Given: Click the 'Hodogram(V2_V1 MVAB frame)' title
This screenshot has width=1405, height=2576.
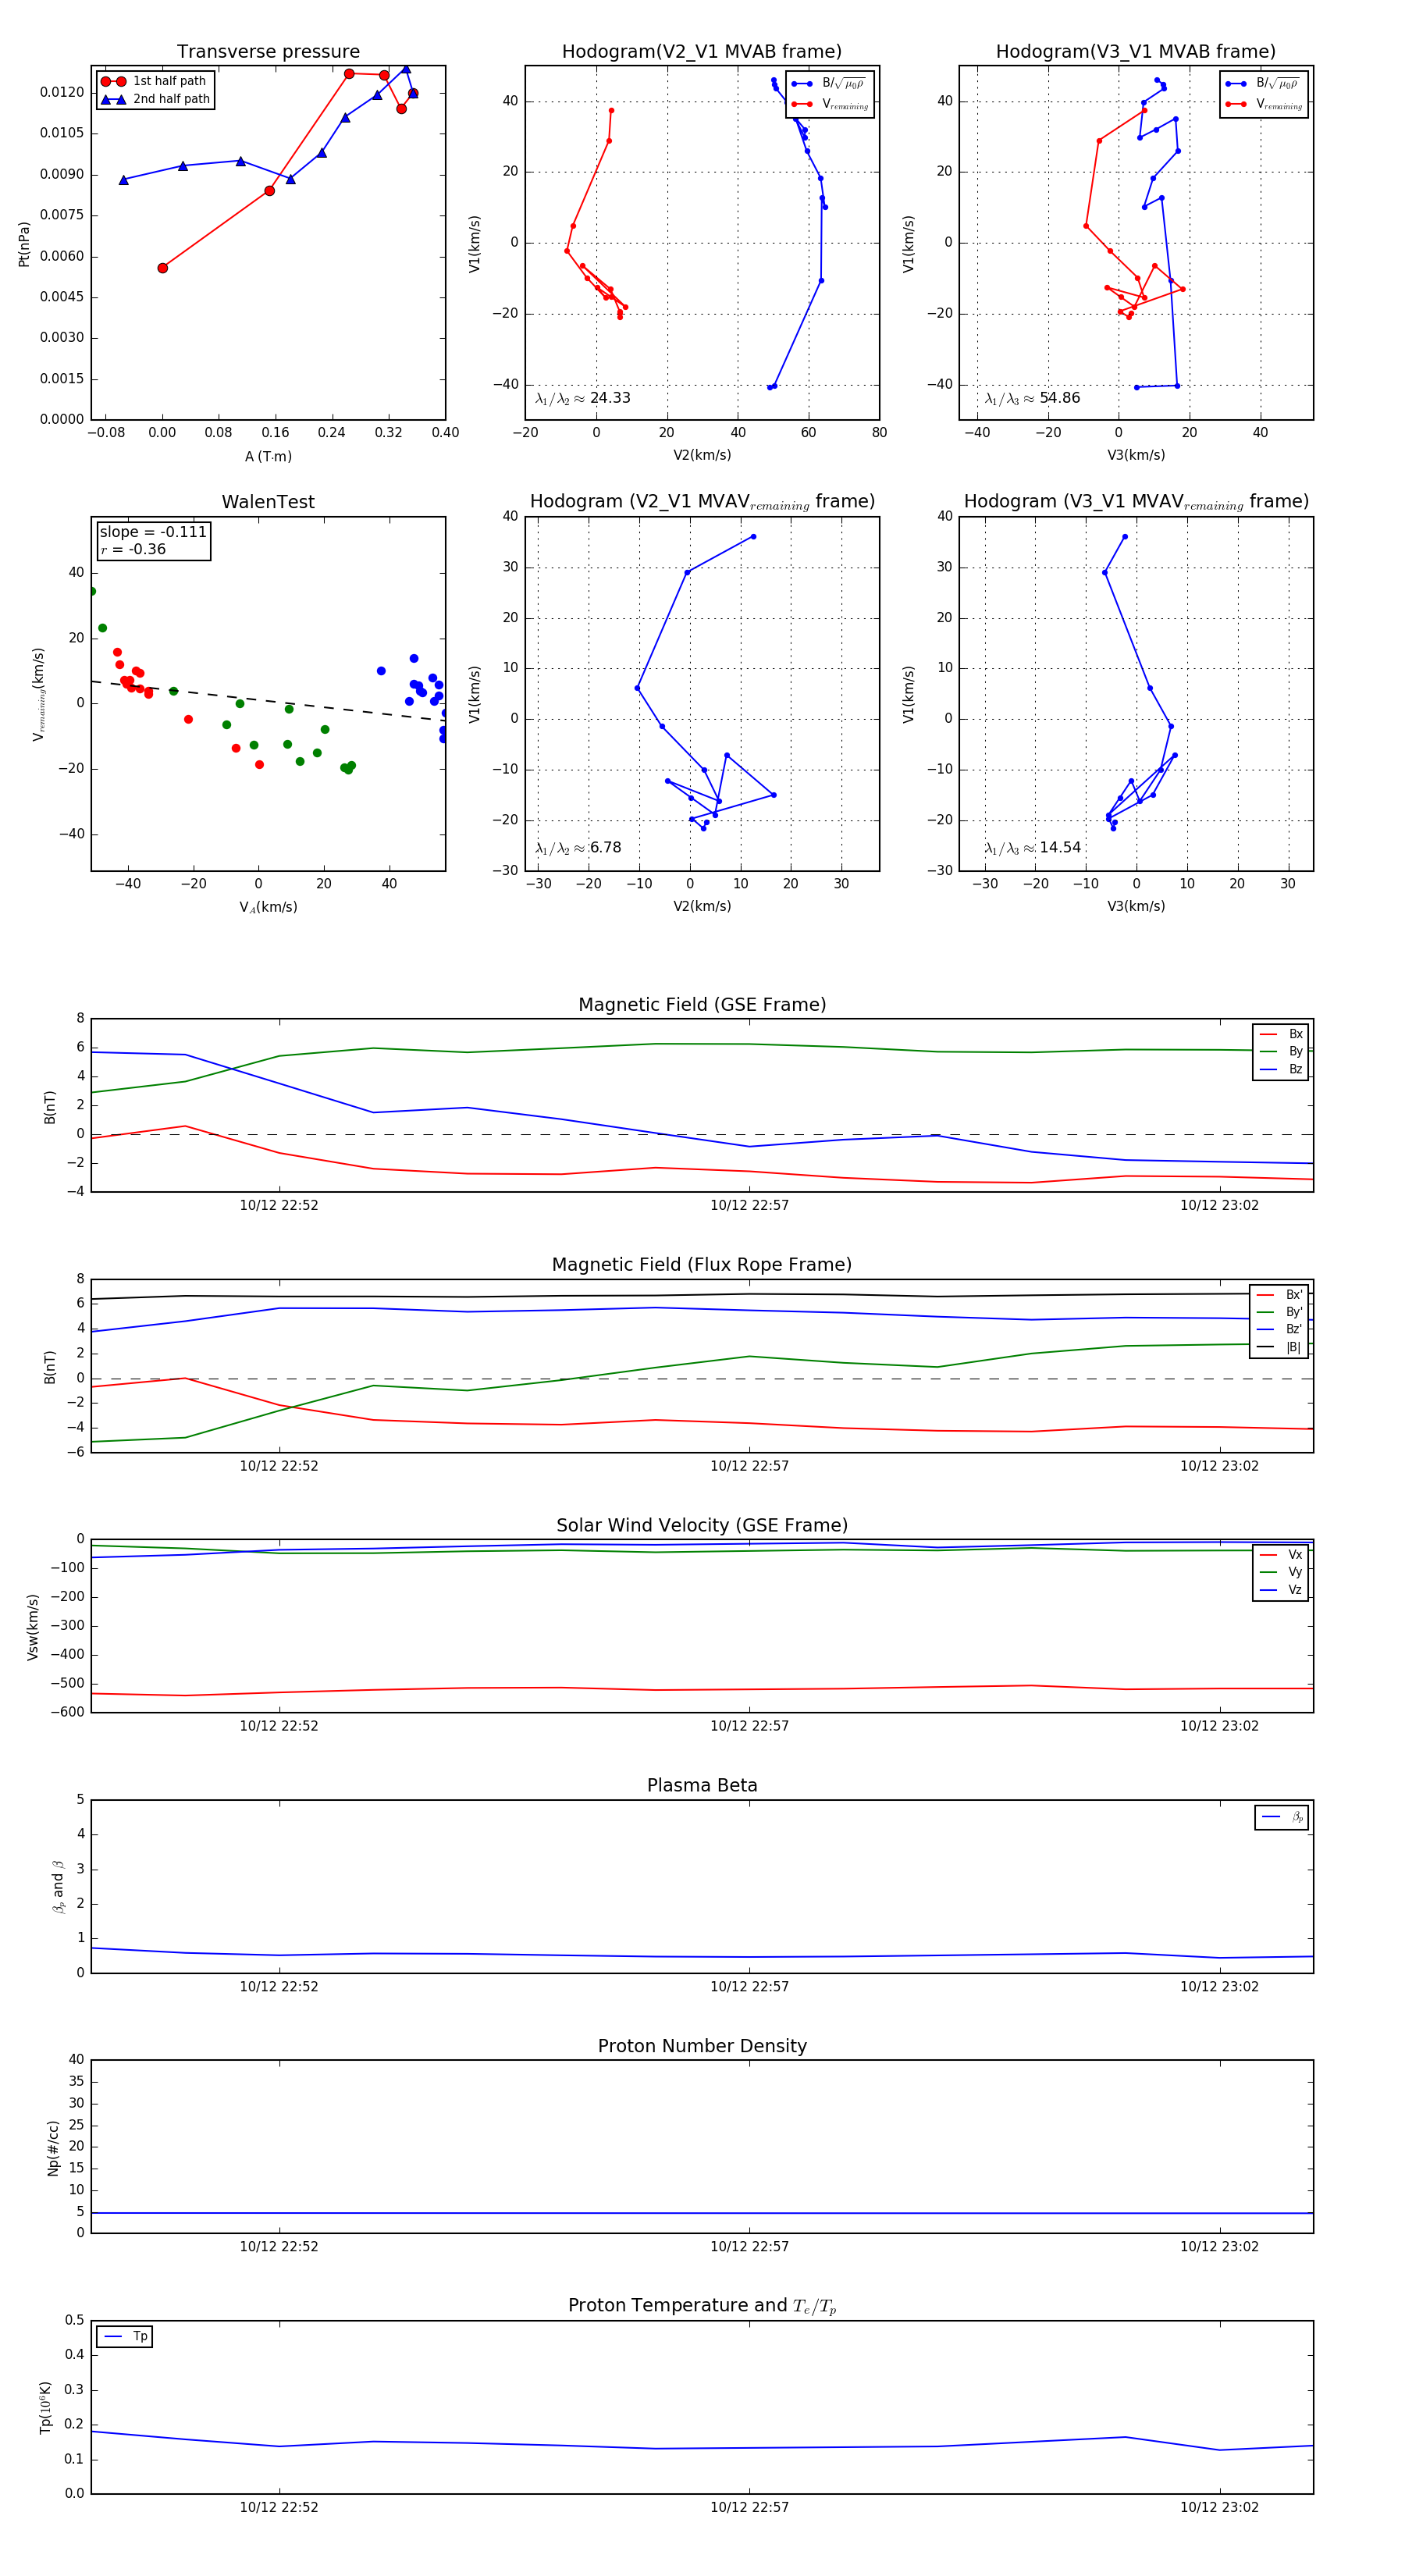Looking at the screenshot, I should tap(702, 52).
